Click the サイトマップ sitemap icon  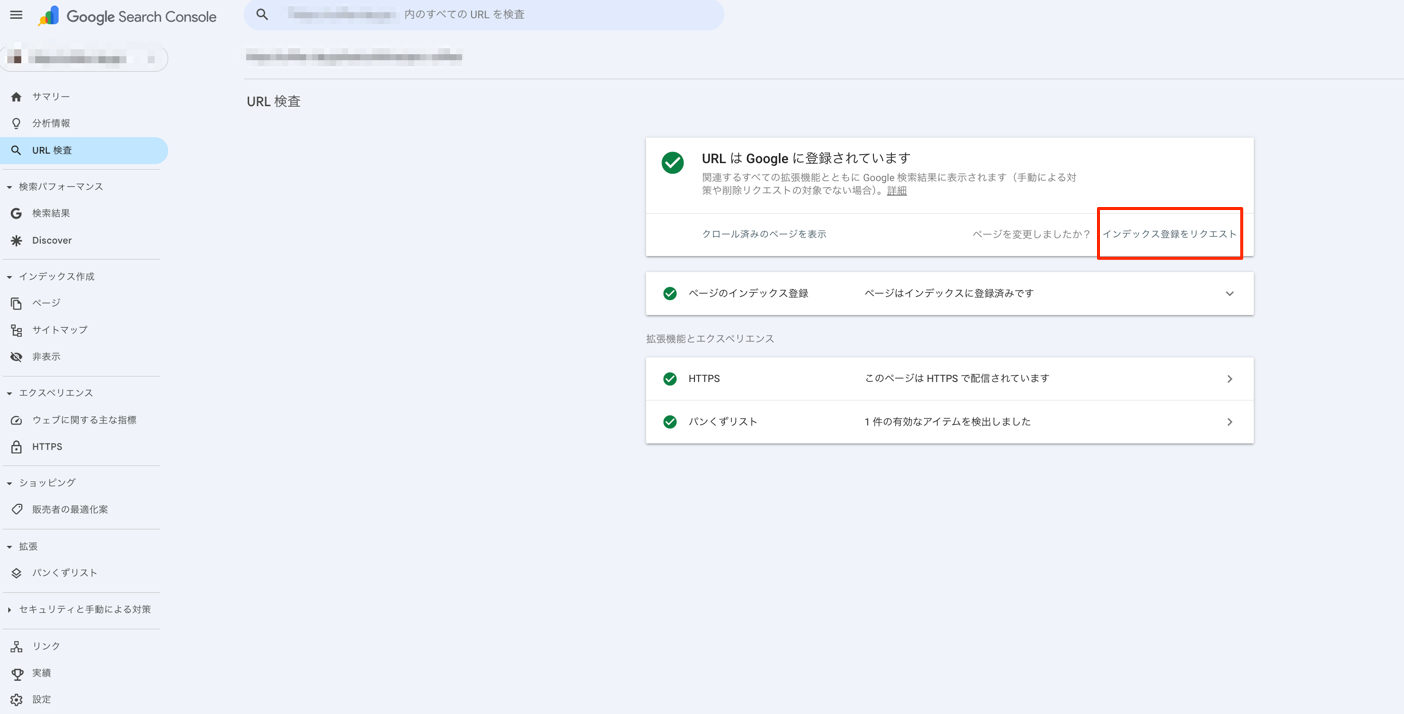pos(16,330)
